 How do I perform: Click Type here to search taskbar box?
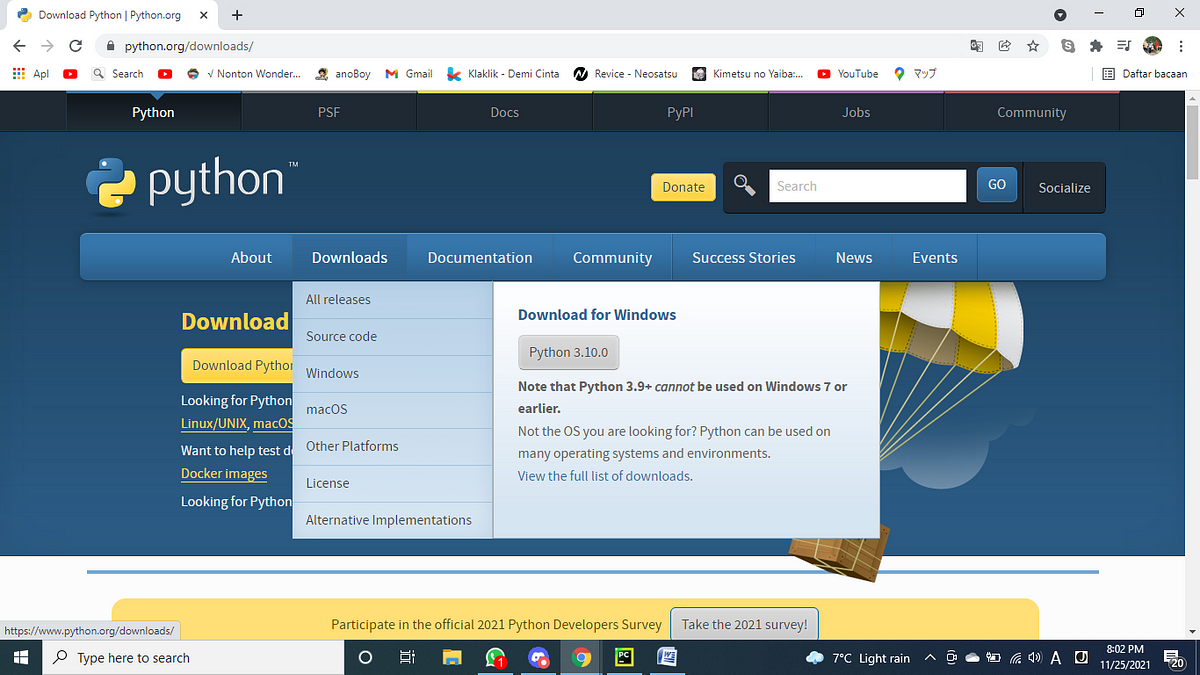click(191, 658)
